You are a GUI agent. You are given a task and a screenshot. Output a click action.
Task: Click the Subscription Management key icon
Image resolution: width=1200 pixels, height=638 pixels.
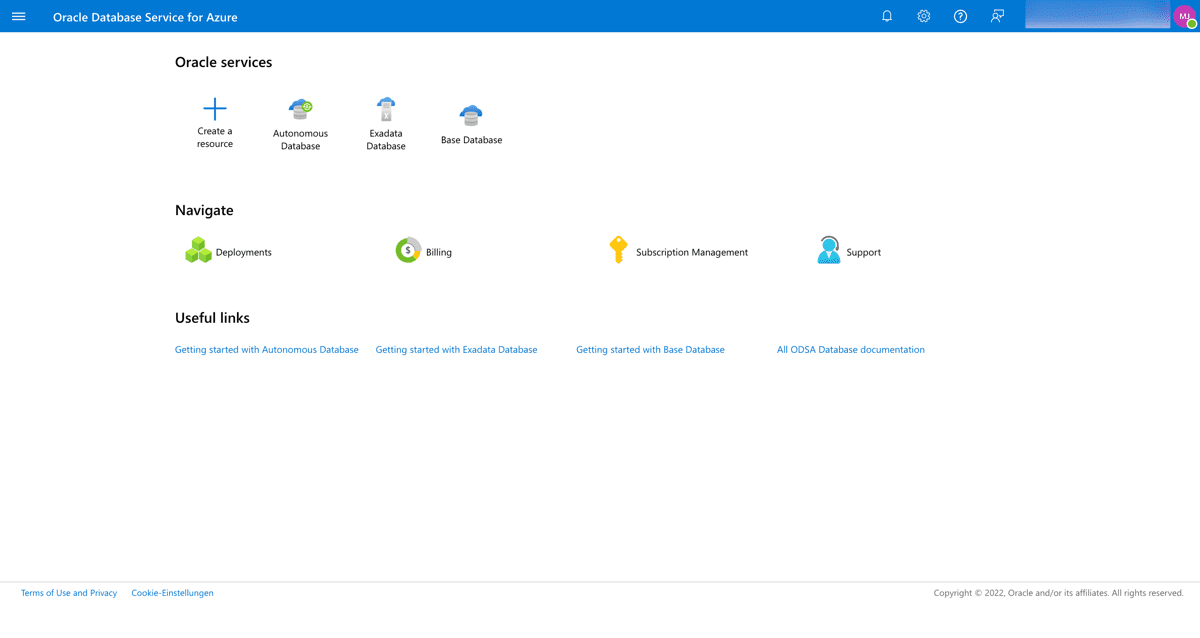coord(618,250)
